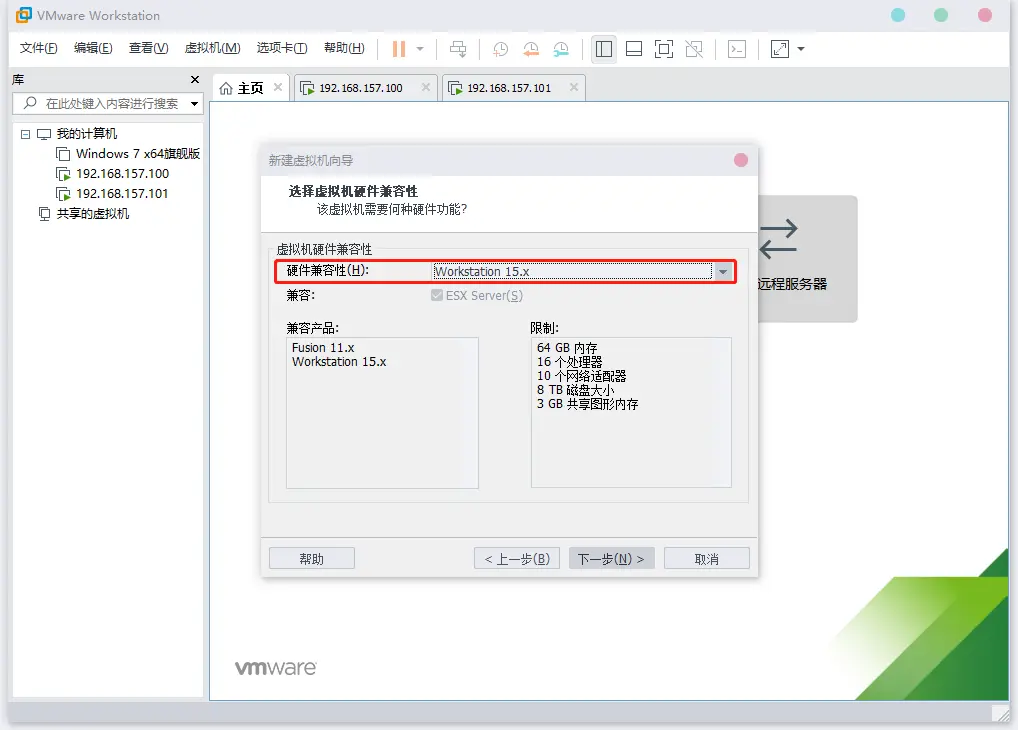Image resolution: width=1018 pixels, height=730 pixels.
Task: Open the 硬件兼容性 dropdown list
Action: (722, 271)
